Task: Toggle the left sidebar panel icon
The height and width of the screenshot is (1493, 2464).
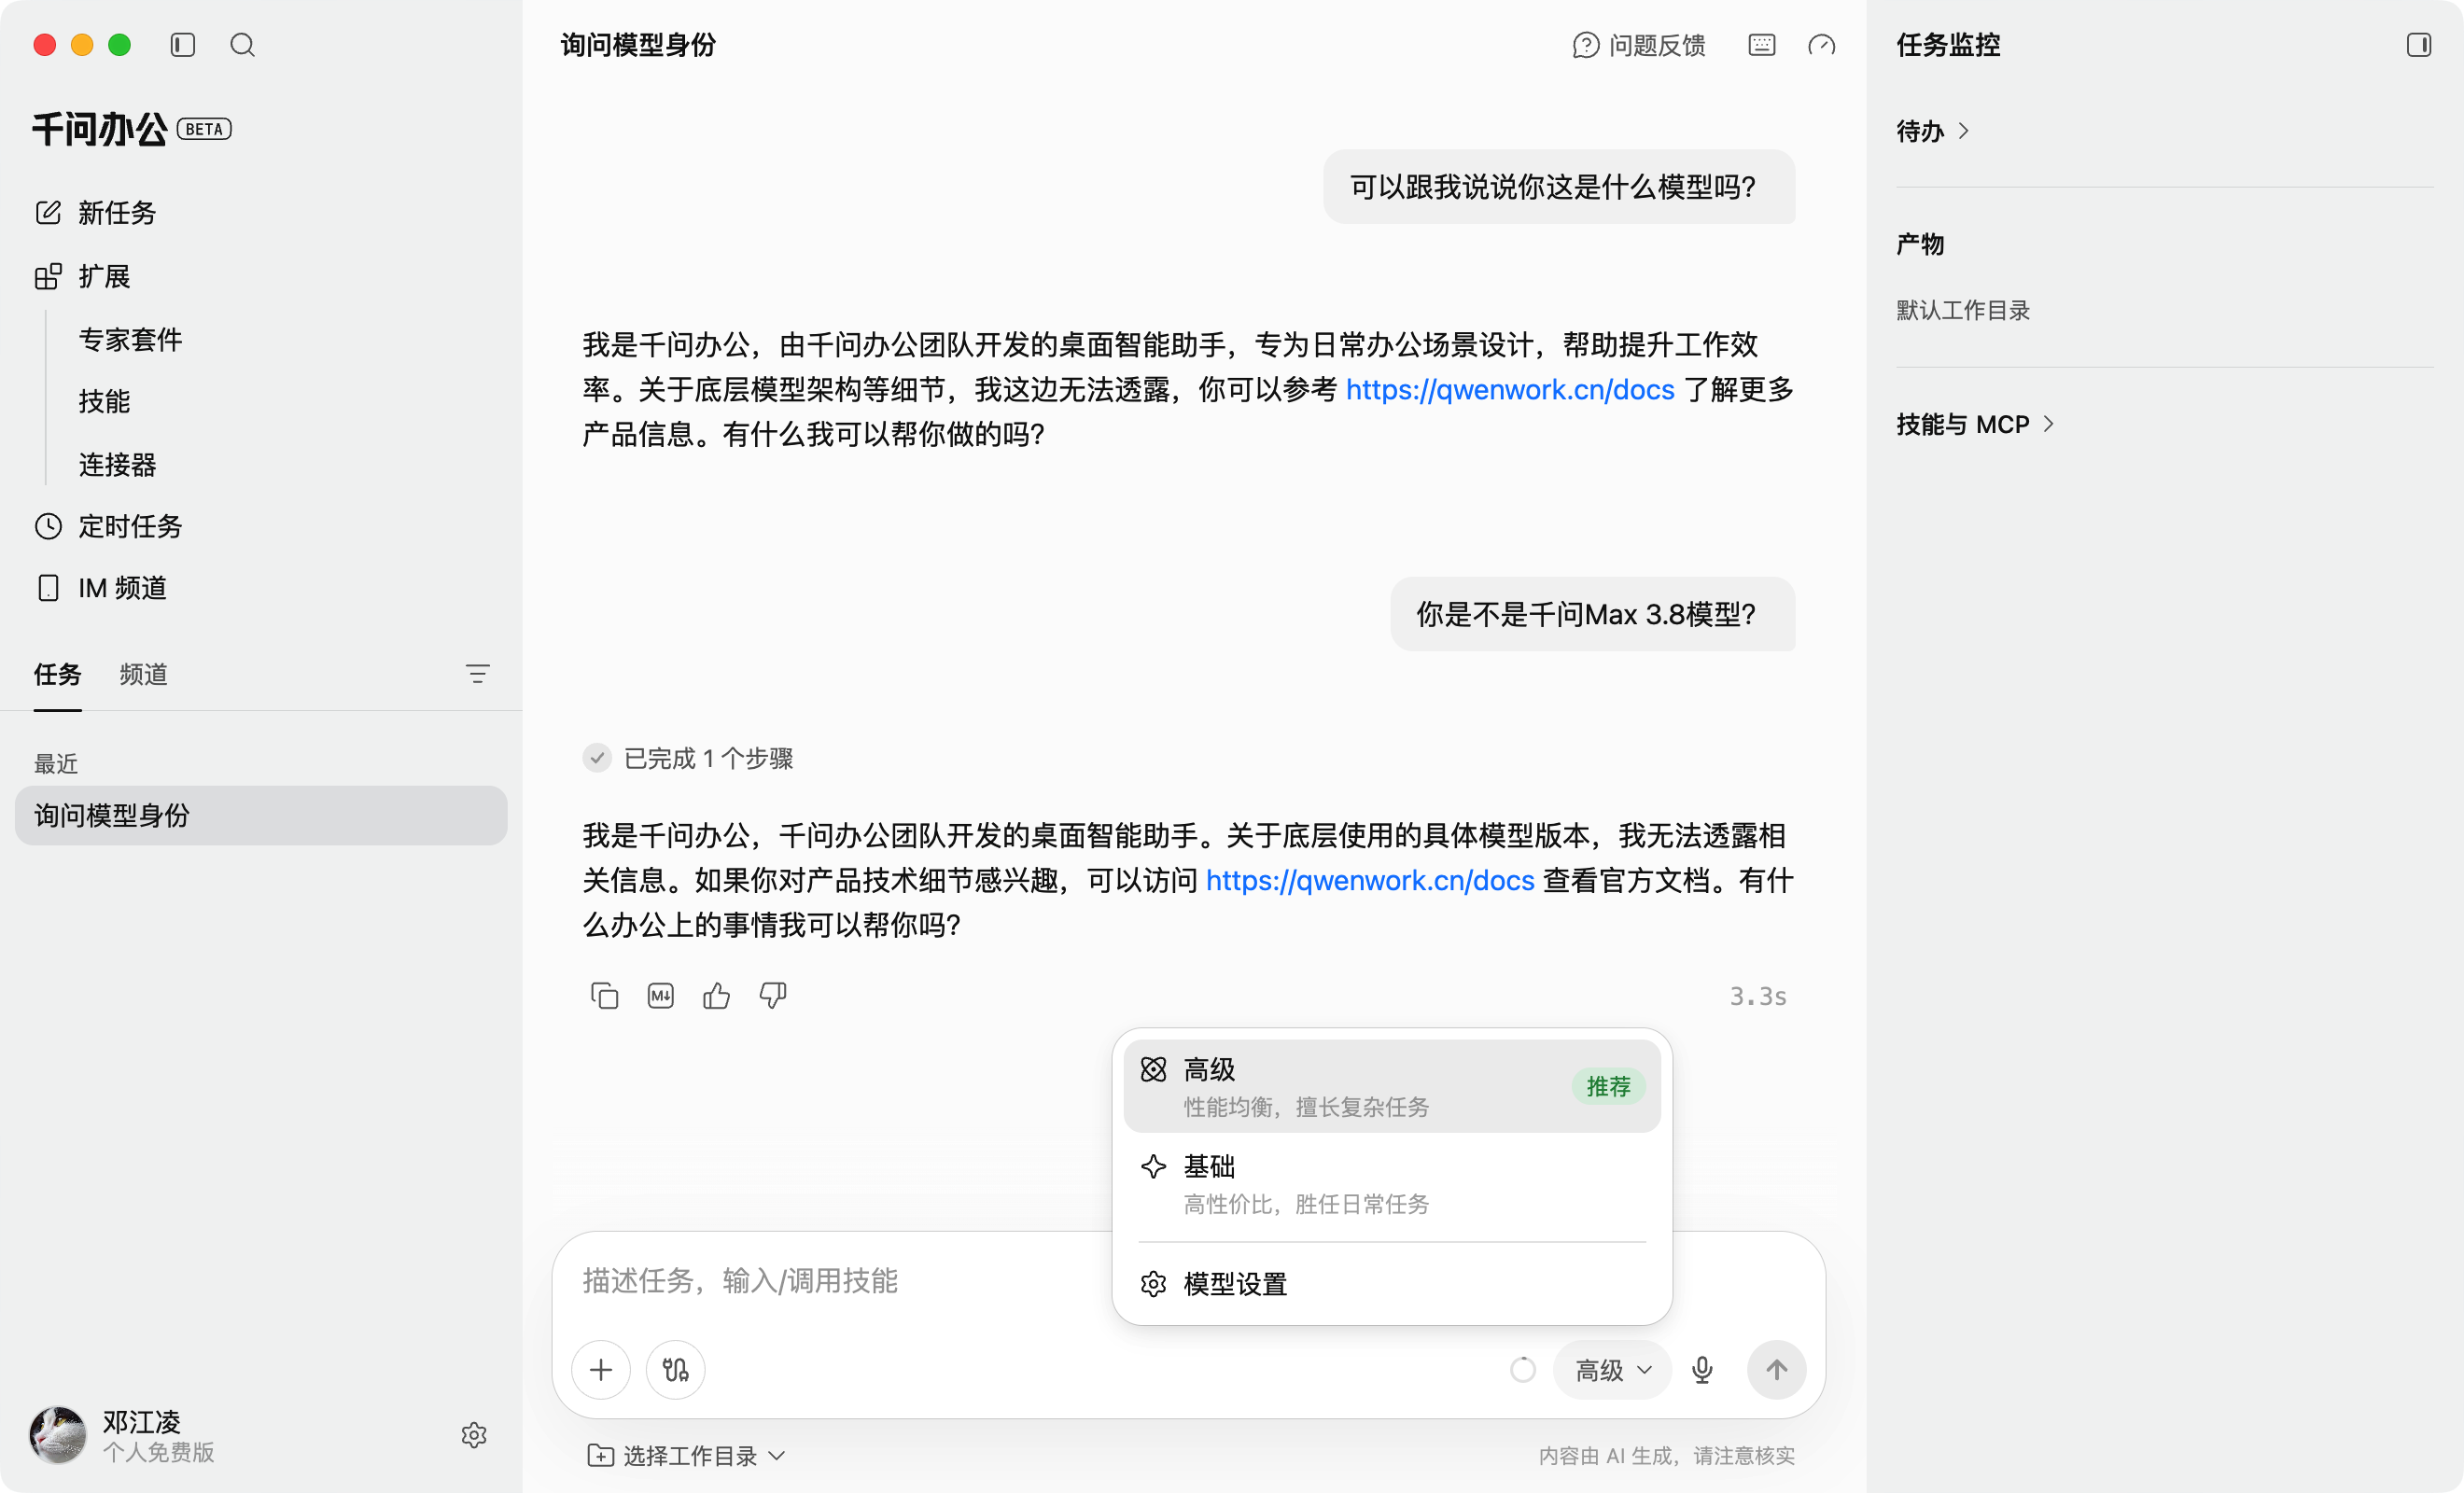Action: [182, 45]
